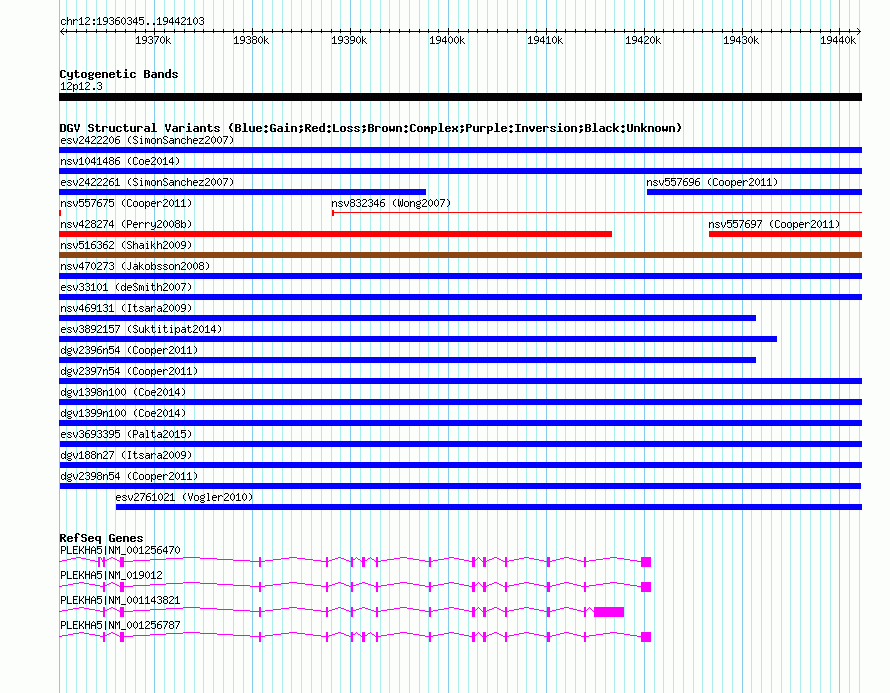The image size is (890, 693).
Task: Click the esv33101 (deSmith2007) label
Action: point(126,287)
